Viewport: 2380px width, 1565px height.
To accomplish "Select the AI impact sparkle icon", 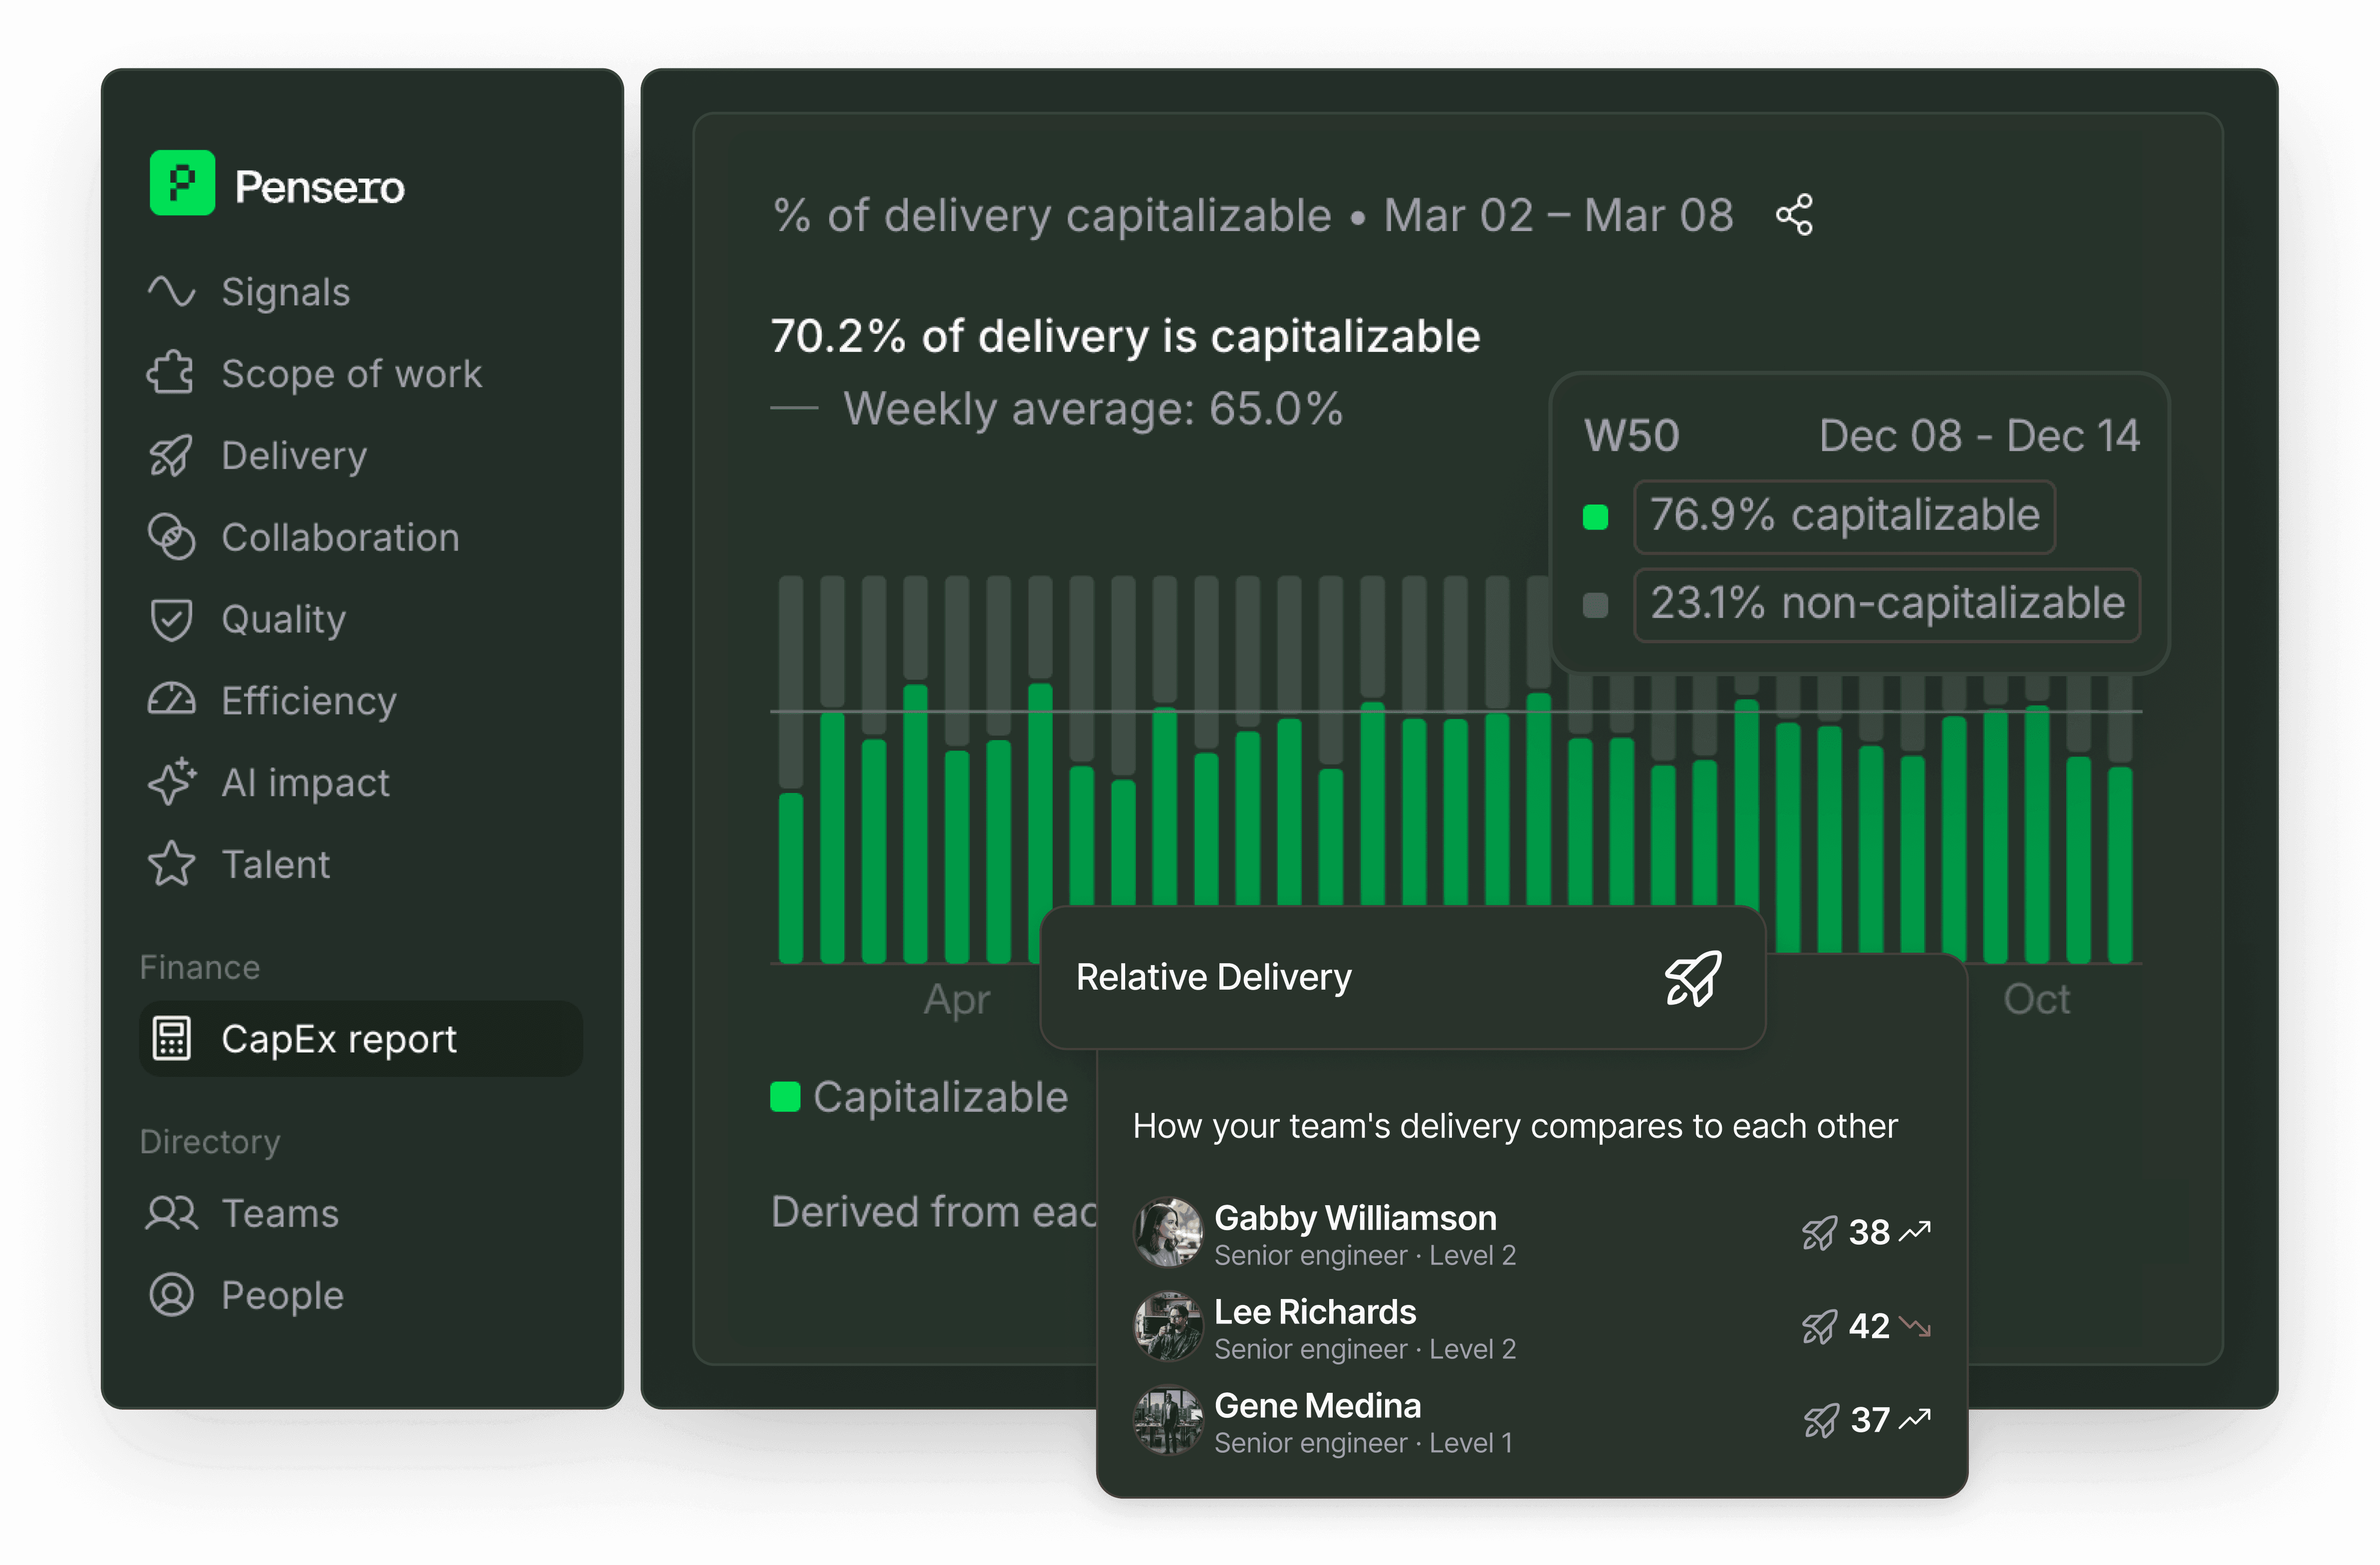I will 171,782.
